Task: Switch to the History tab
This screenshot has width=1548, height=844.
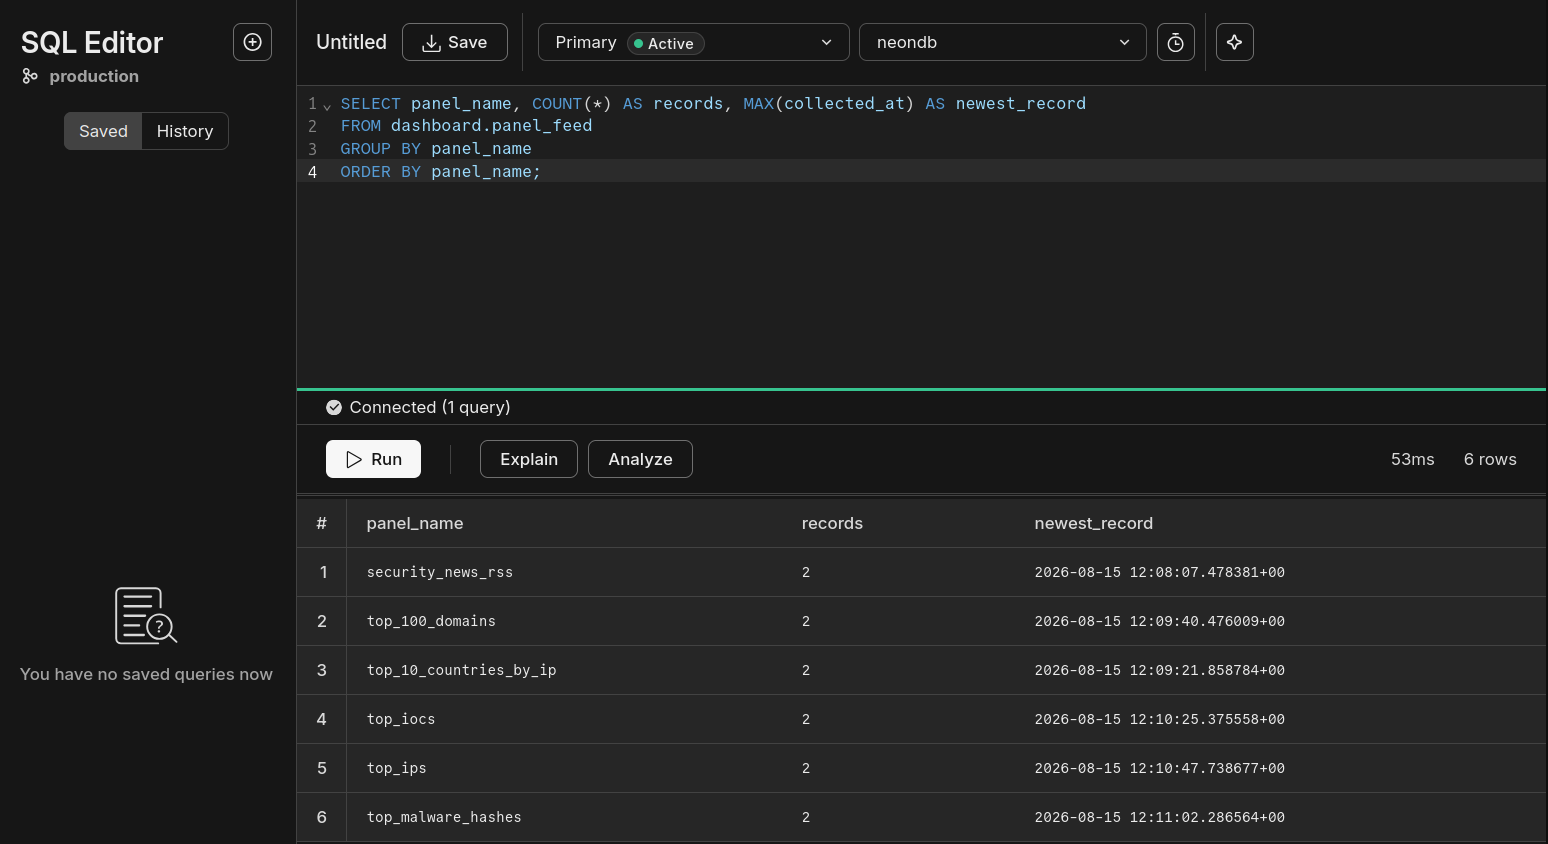Action: pyautogui.click(x=185, y=131)
